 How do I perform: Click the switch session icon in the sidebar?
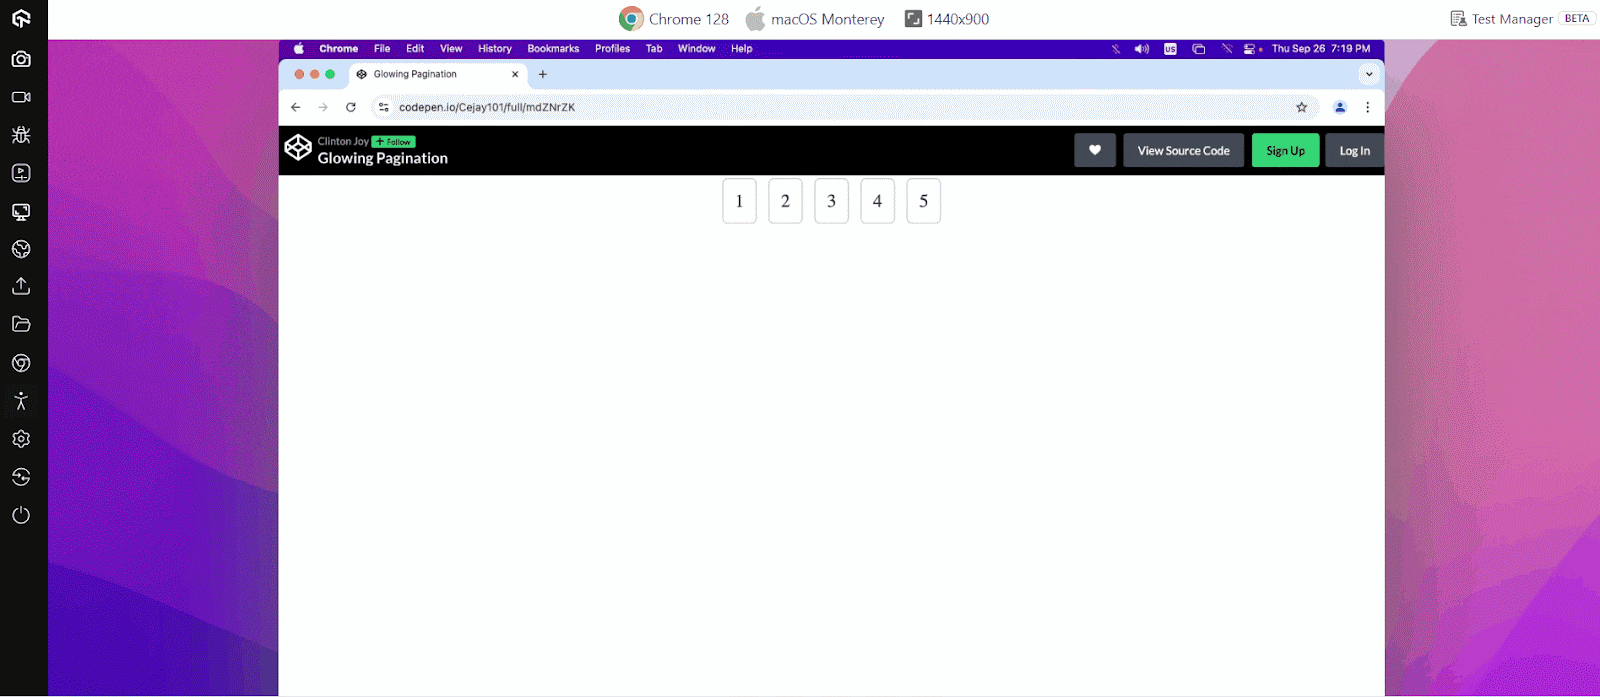tap(21, 477)
